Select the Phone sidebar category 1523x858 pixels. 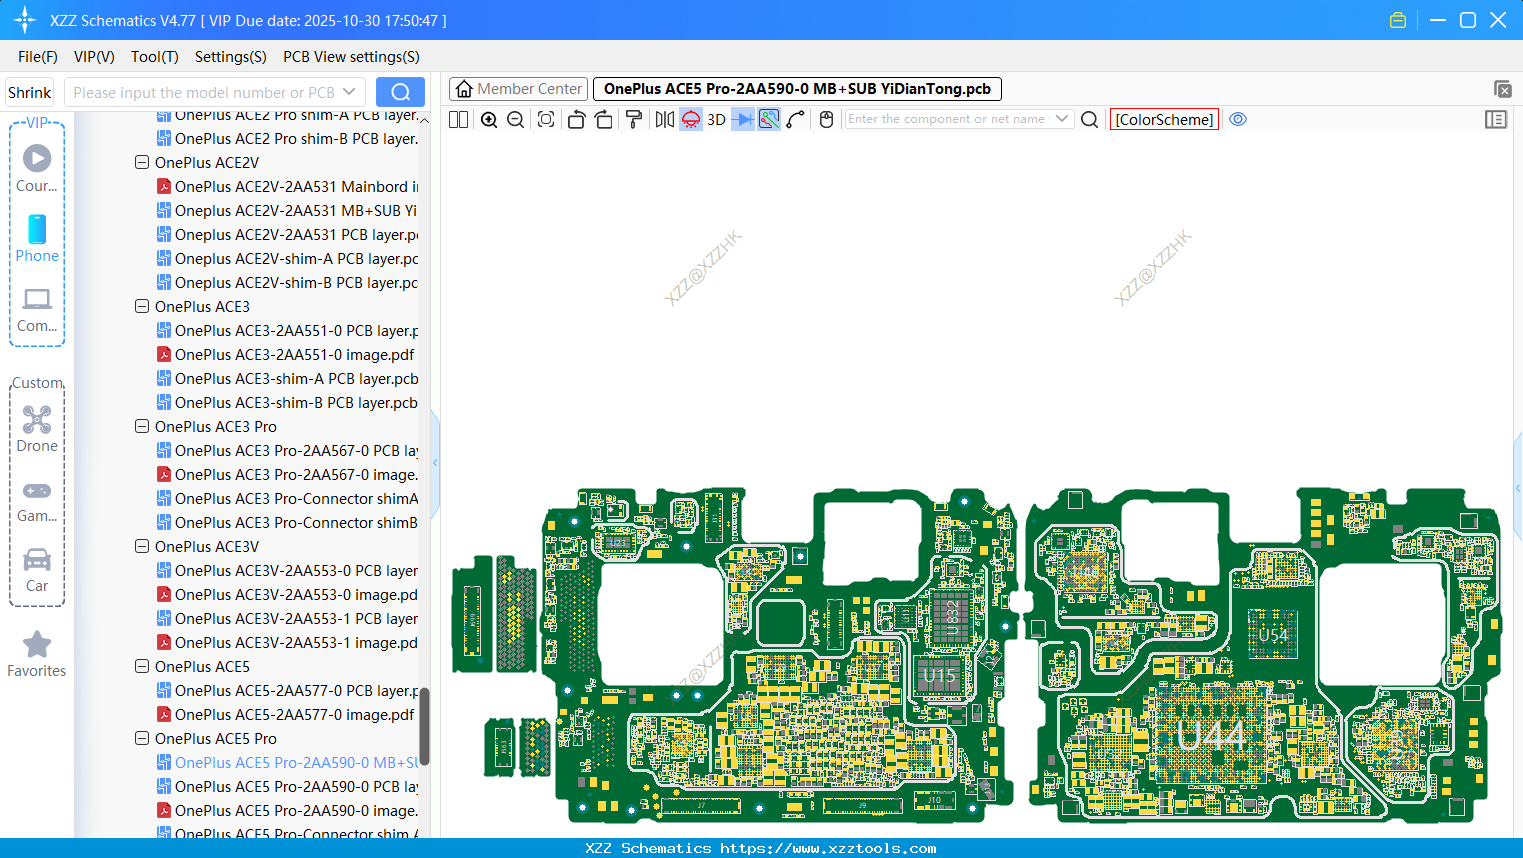pos(37,239)
